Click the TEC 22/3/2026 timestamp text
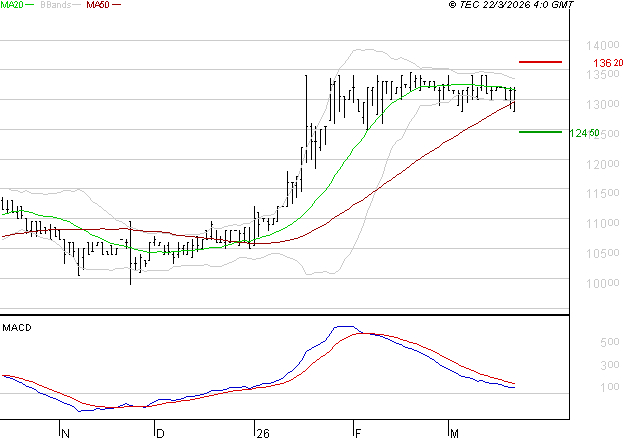Image resolution: width=627 pixels, height=440 pixels. tap(511, 5)
